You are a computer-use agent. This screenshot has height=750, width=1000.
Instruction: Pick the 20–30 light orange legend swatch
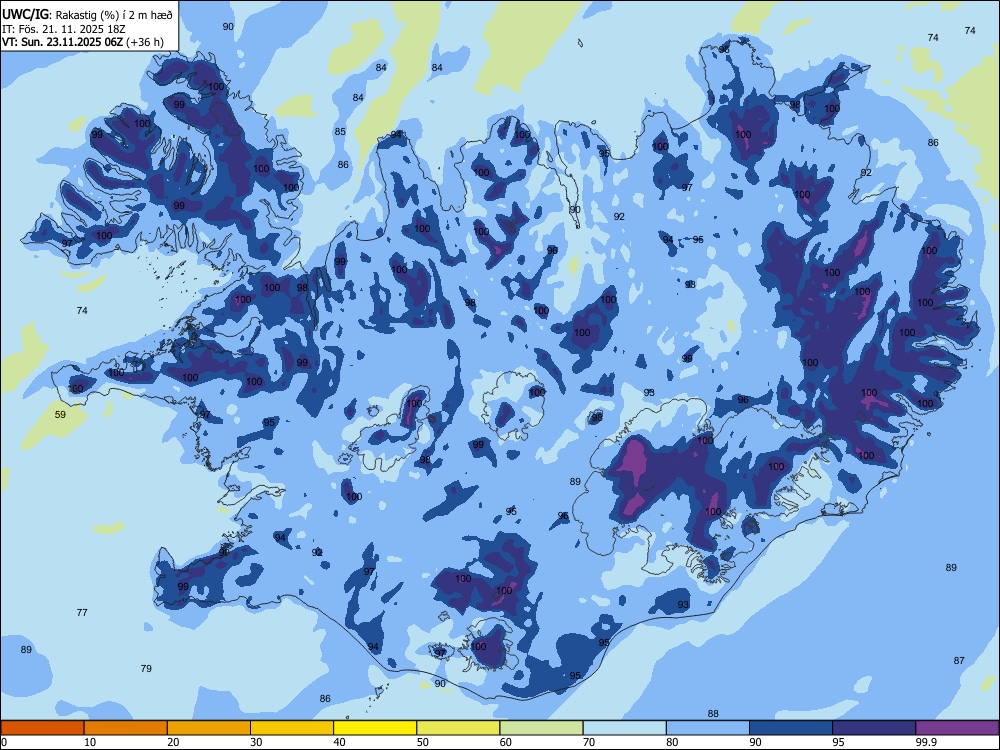(209, 728)
